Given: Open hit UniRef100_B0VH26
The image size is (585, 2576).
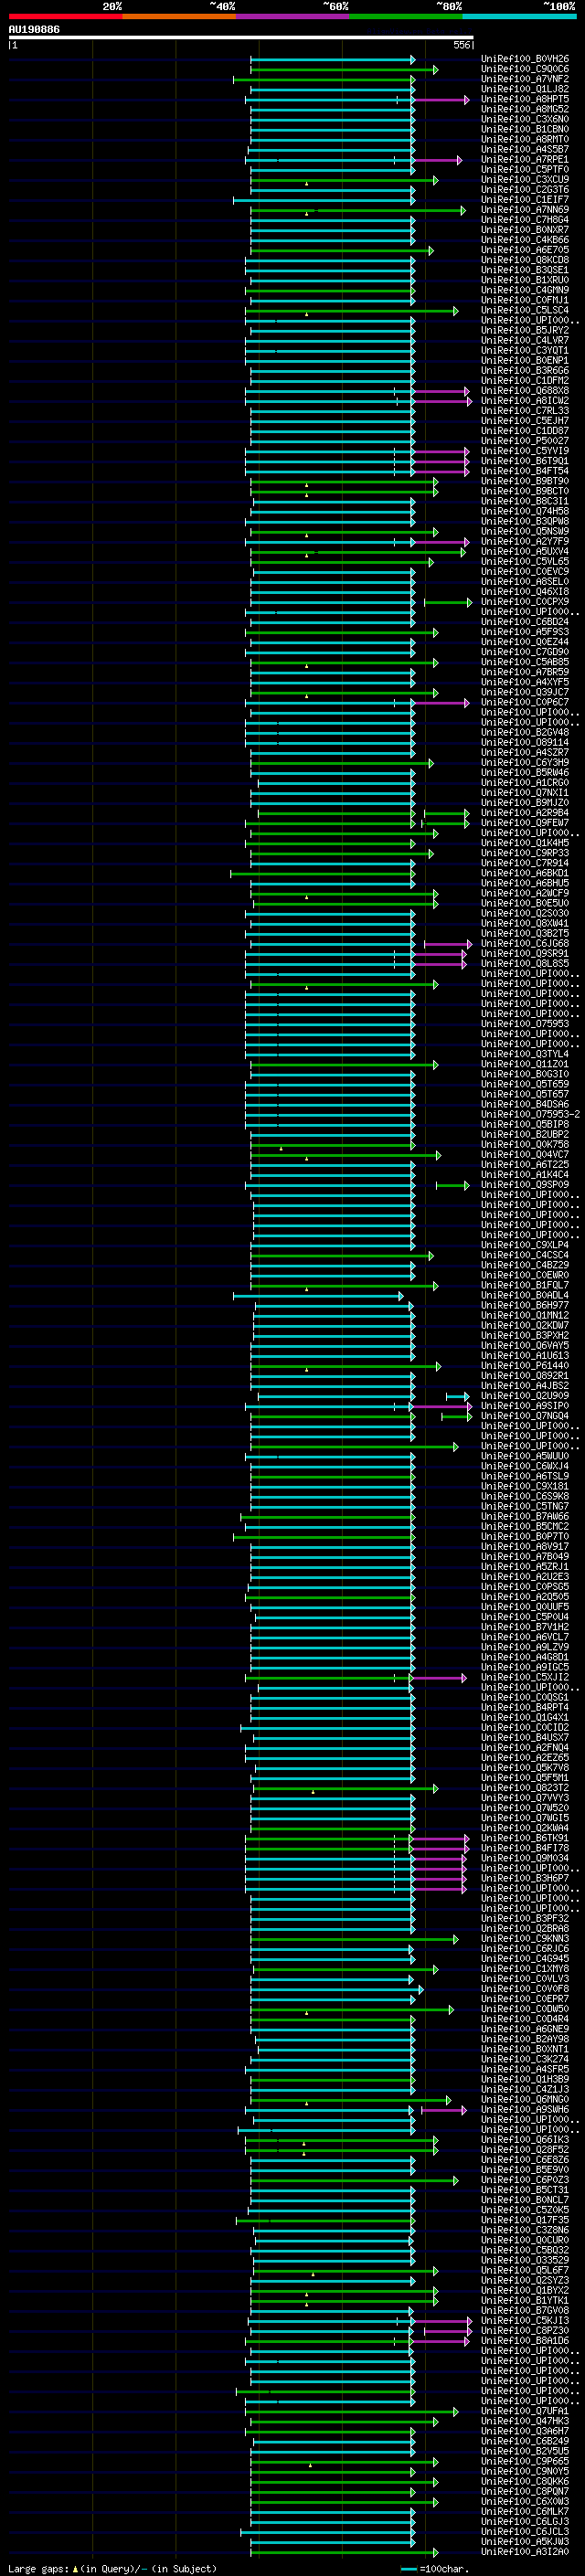Looking at the screenshot, I should (x=525, y=59).
